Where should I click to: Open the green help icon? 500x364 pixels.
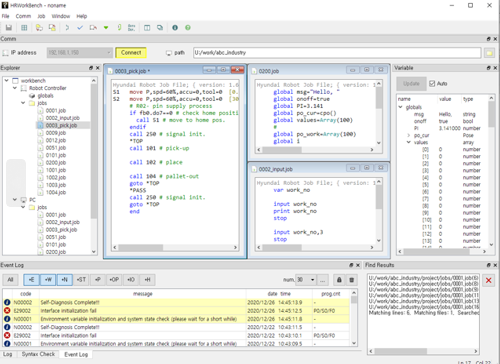(188, 28)
